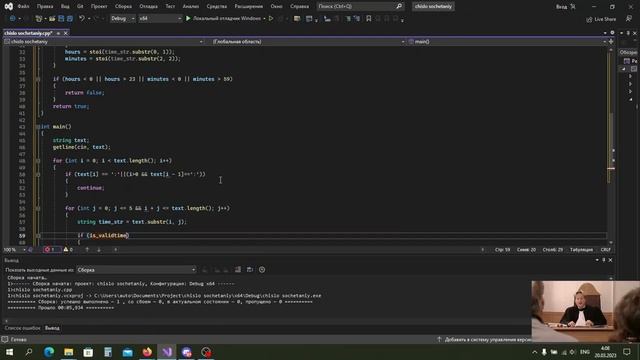Switch to the Вывод bottom tab
640x360 pixels.
coord(52,328)
